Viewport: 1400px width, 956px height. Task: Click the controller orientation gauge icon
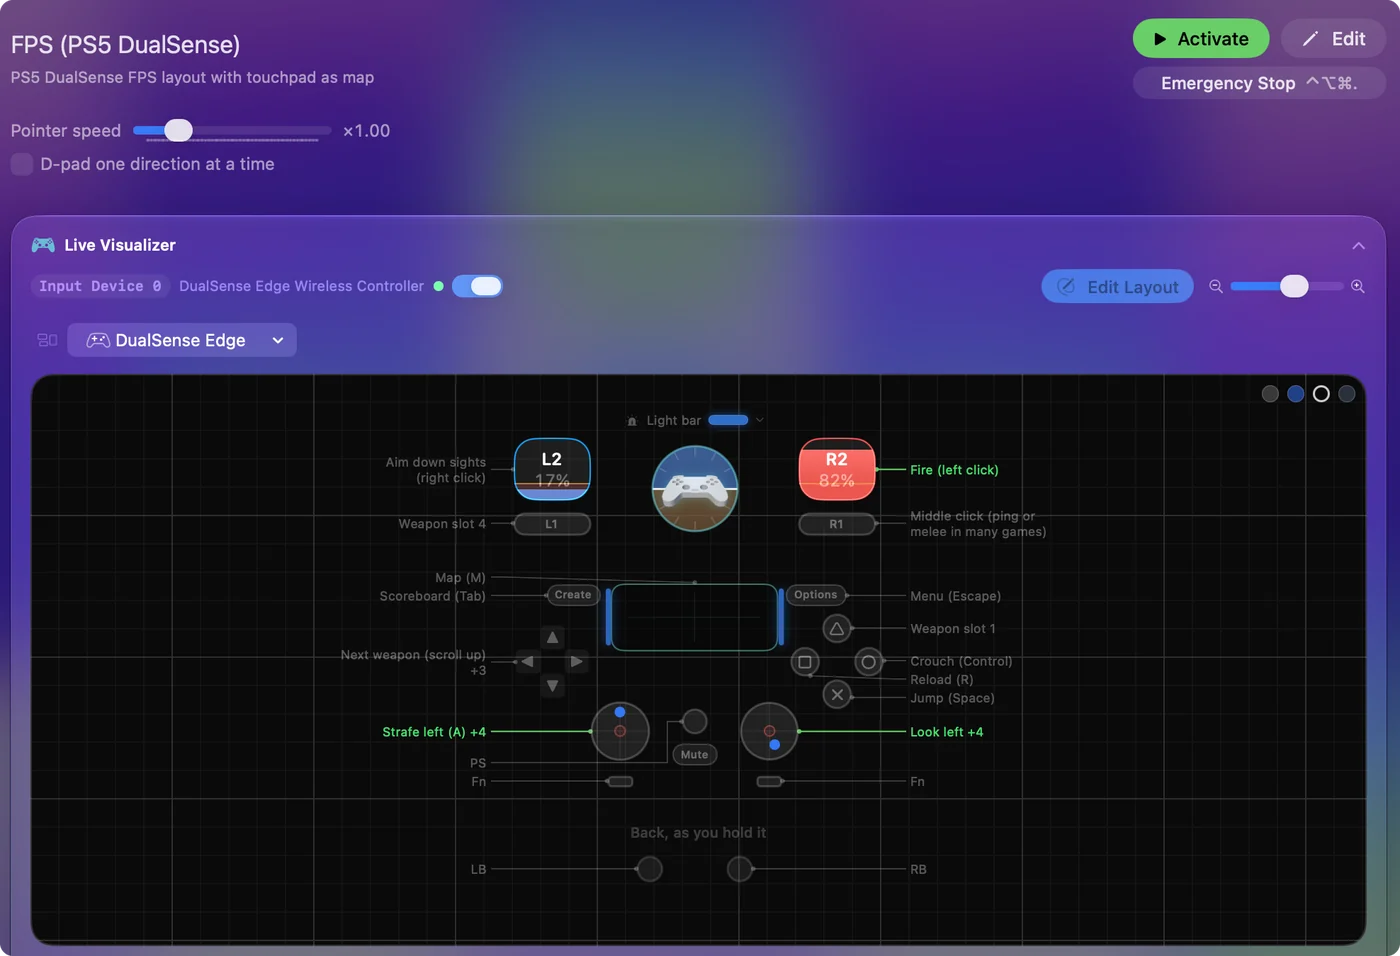(x=695, y=488)
